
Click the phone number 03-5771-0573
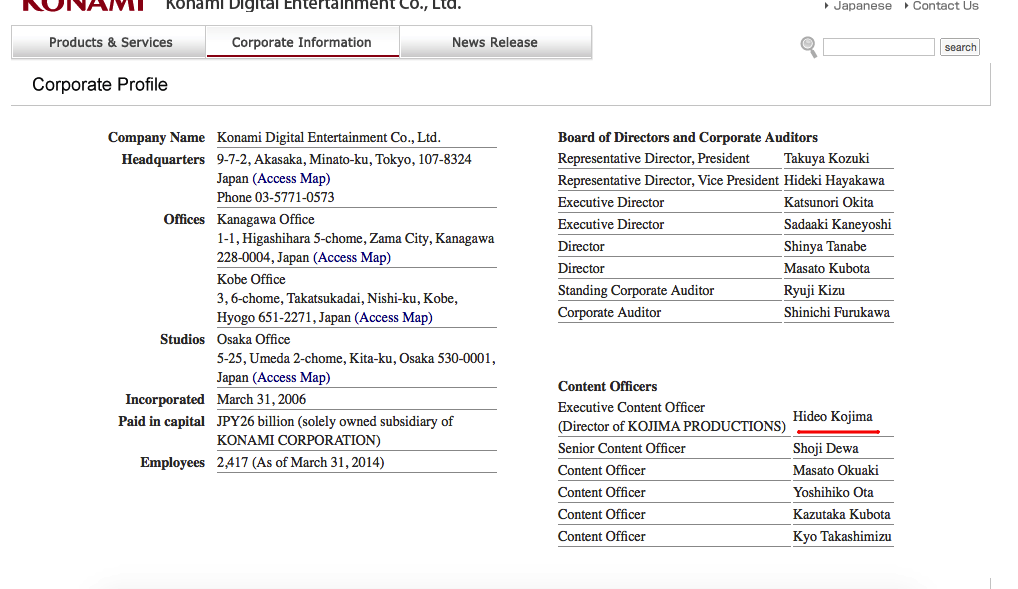click(x=294, y=197)
